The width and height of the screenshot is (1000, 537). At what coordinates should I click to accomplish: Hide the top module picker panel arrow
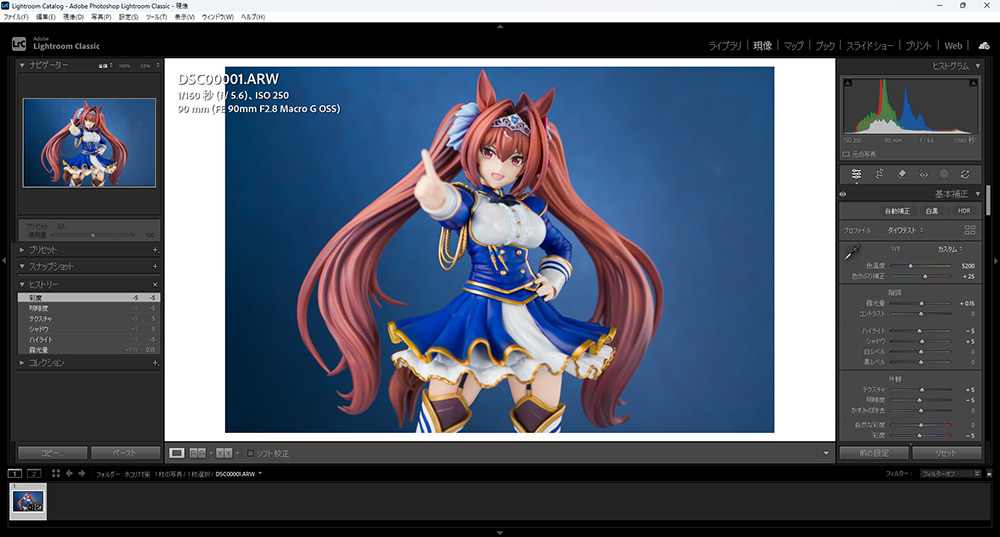tap(500, 27)
